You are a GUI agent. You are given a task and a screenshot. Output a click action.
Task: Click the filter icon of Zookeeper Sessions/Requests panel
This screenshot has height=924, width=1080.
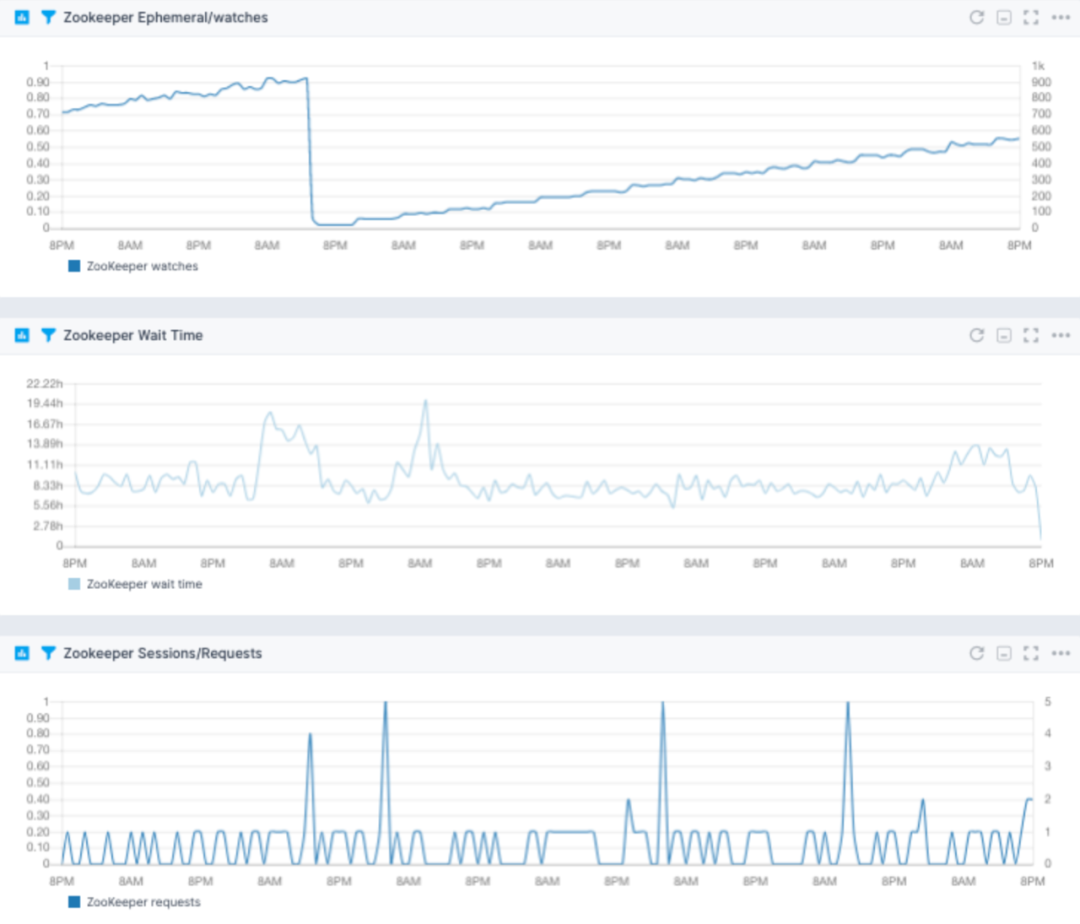click(x=48, y=653)
